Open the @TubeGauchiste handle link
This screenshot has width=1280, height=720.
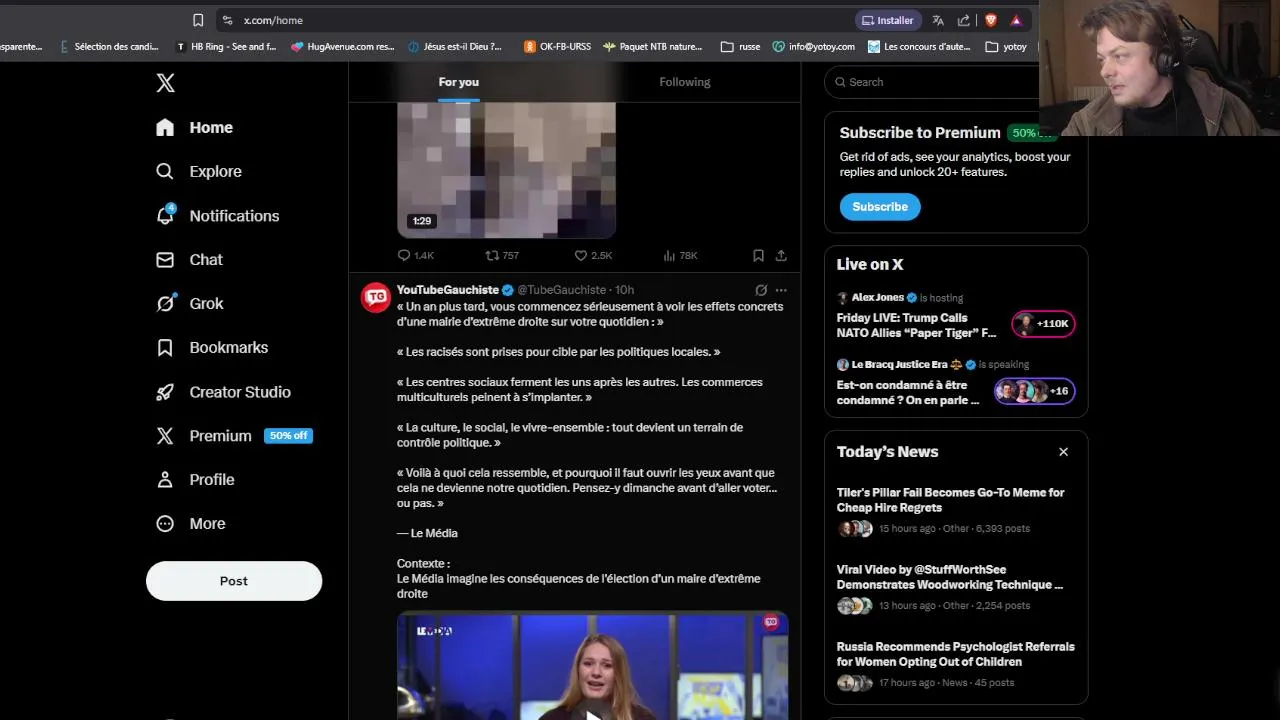561,290
